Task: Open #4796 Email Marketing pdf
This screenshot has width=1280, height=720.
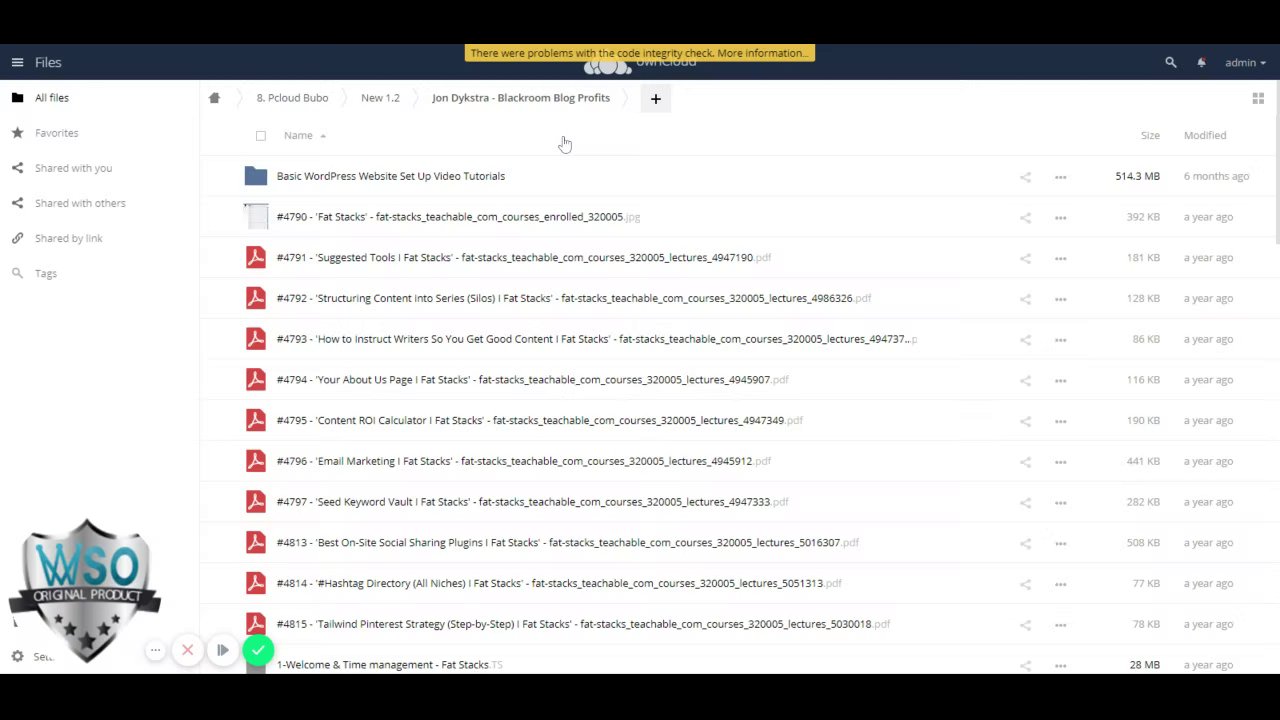Action: [x=524, y=461]
